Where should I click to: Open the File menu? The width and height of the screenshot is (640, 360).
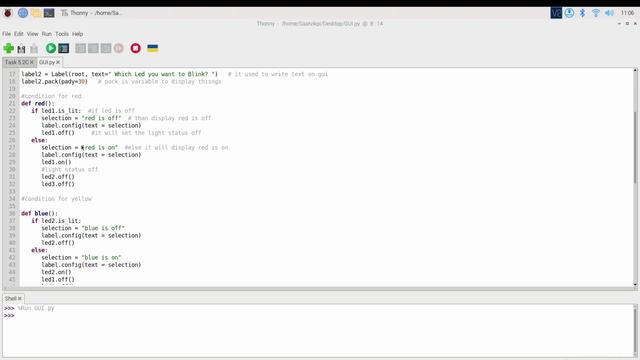(7, 34)
